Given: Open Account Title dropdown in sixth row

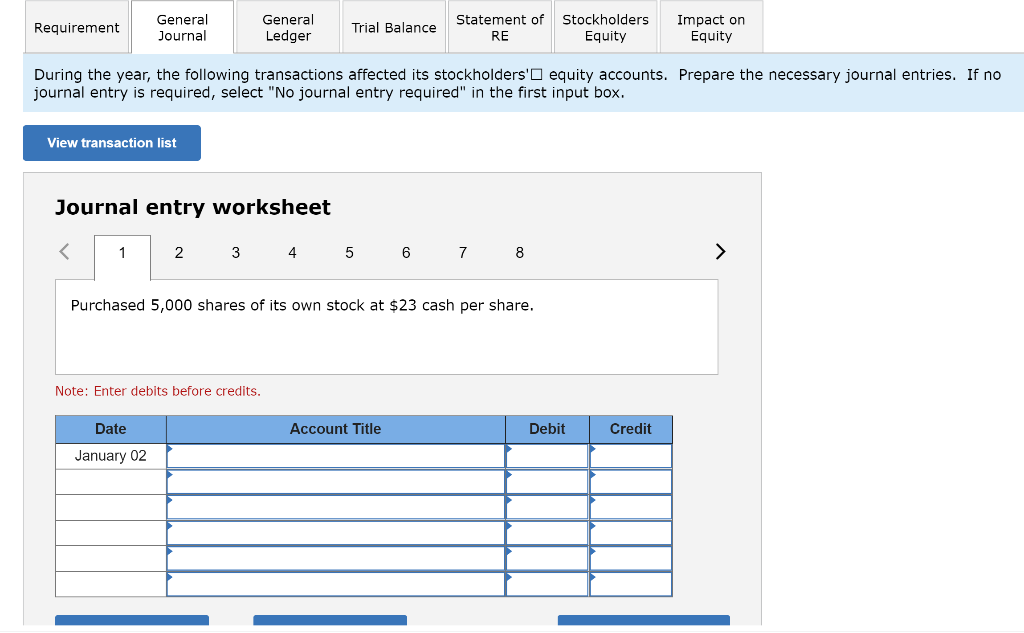Looking at the screenshot, I should pos(336,584).
